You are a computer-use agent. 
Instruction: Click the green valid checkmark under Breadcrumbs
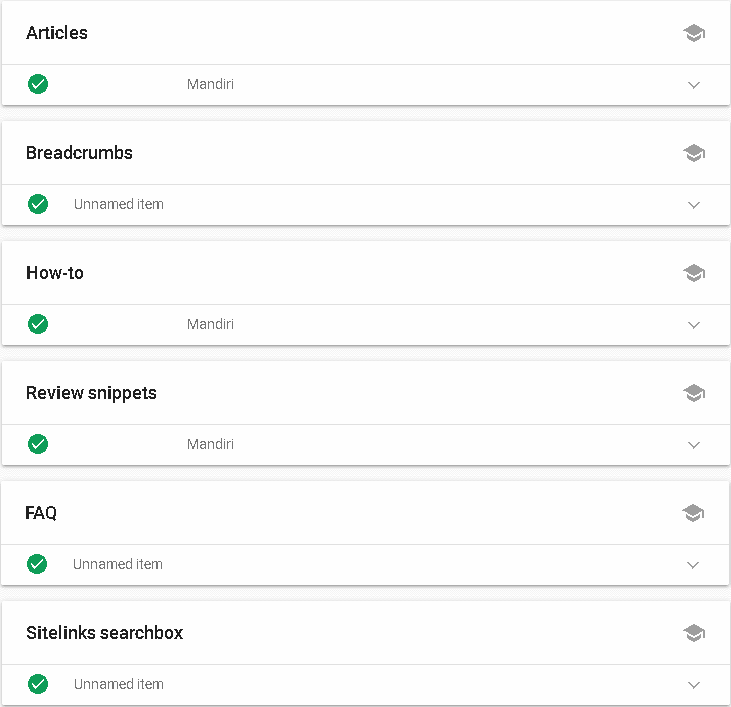38,204
